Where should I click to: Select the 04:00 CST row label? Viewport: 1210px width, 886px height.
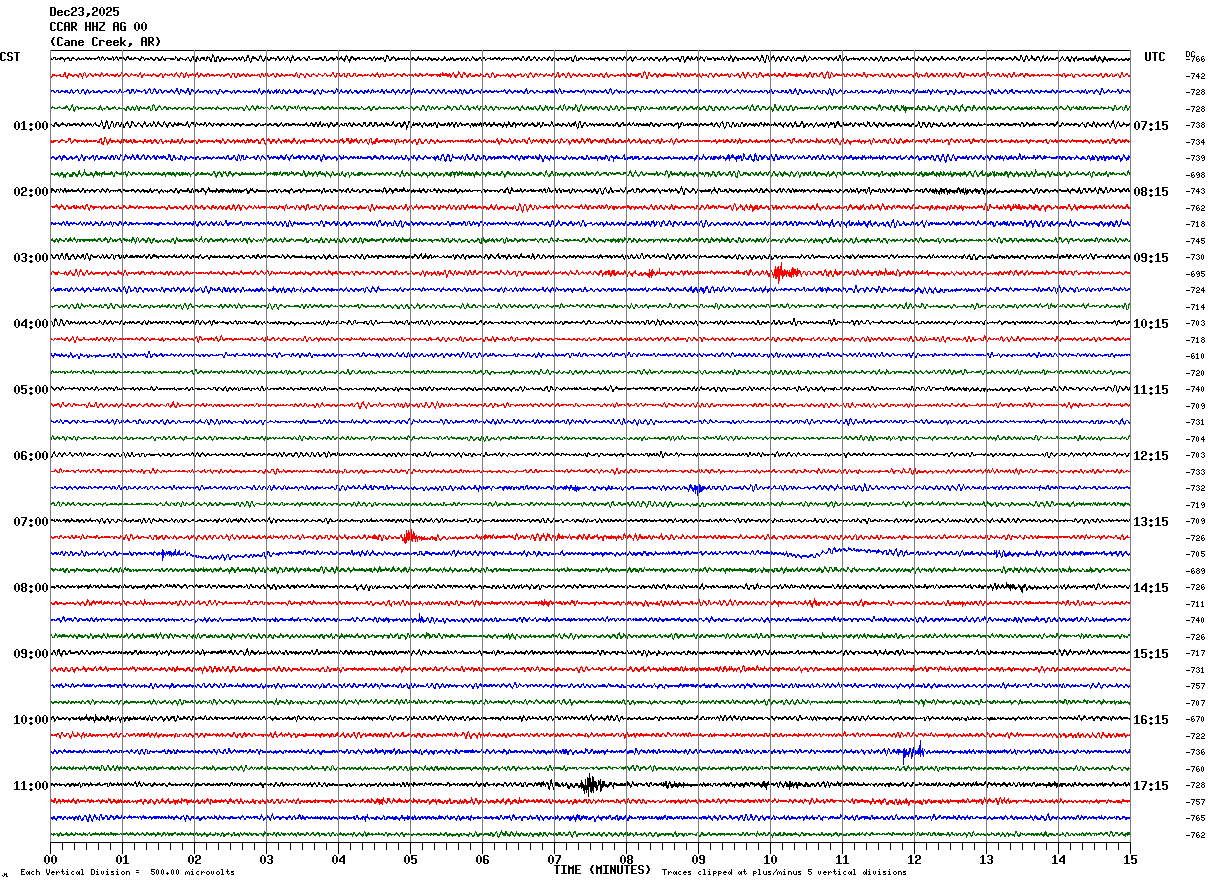click(x=31, y=324)
